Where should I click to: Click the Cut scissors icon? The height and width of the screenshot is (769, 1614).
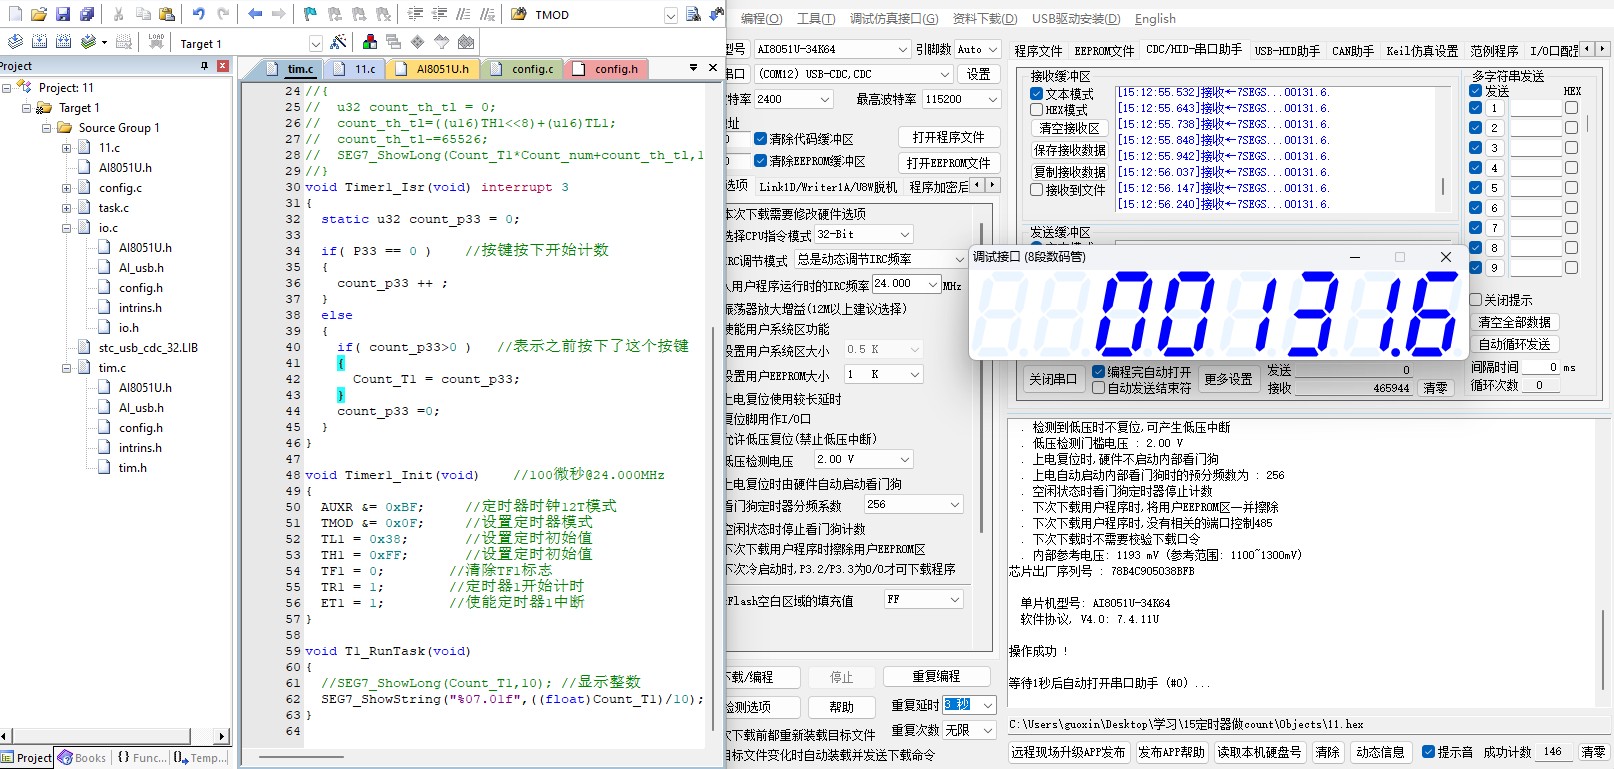pos(118,14)
